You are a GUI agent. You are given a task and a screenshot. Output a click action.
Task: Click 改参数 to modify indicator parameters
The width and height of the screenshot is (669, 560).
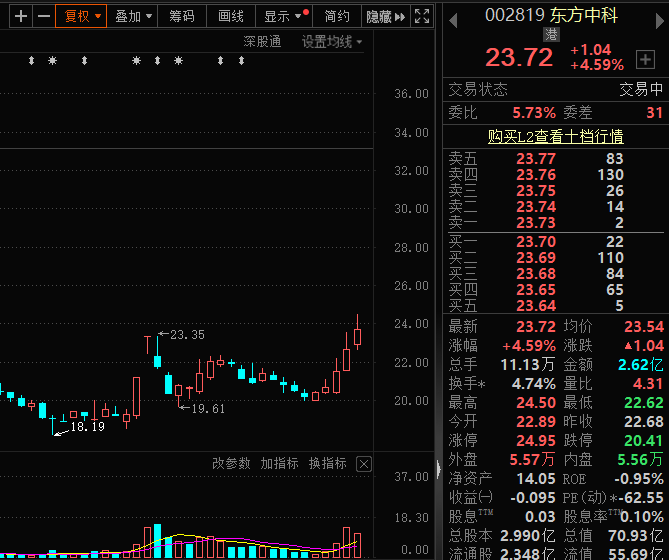point(231,464)
